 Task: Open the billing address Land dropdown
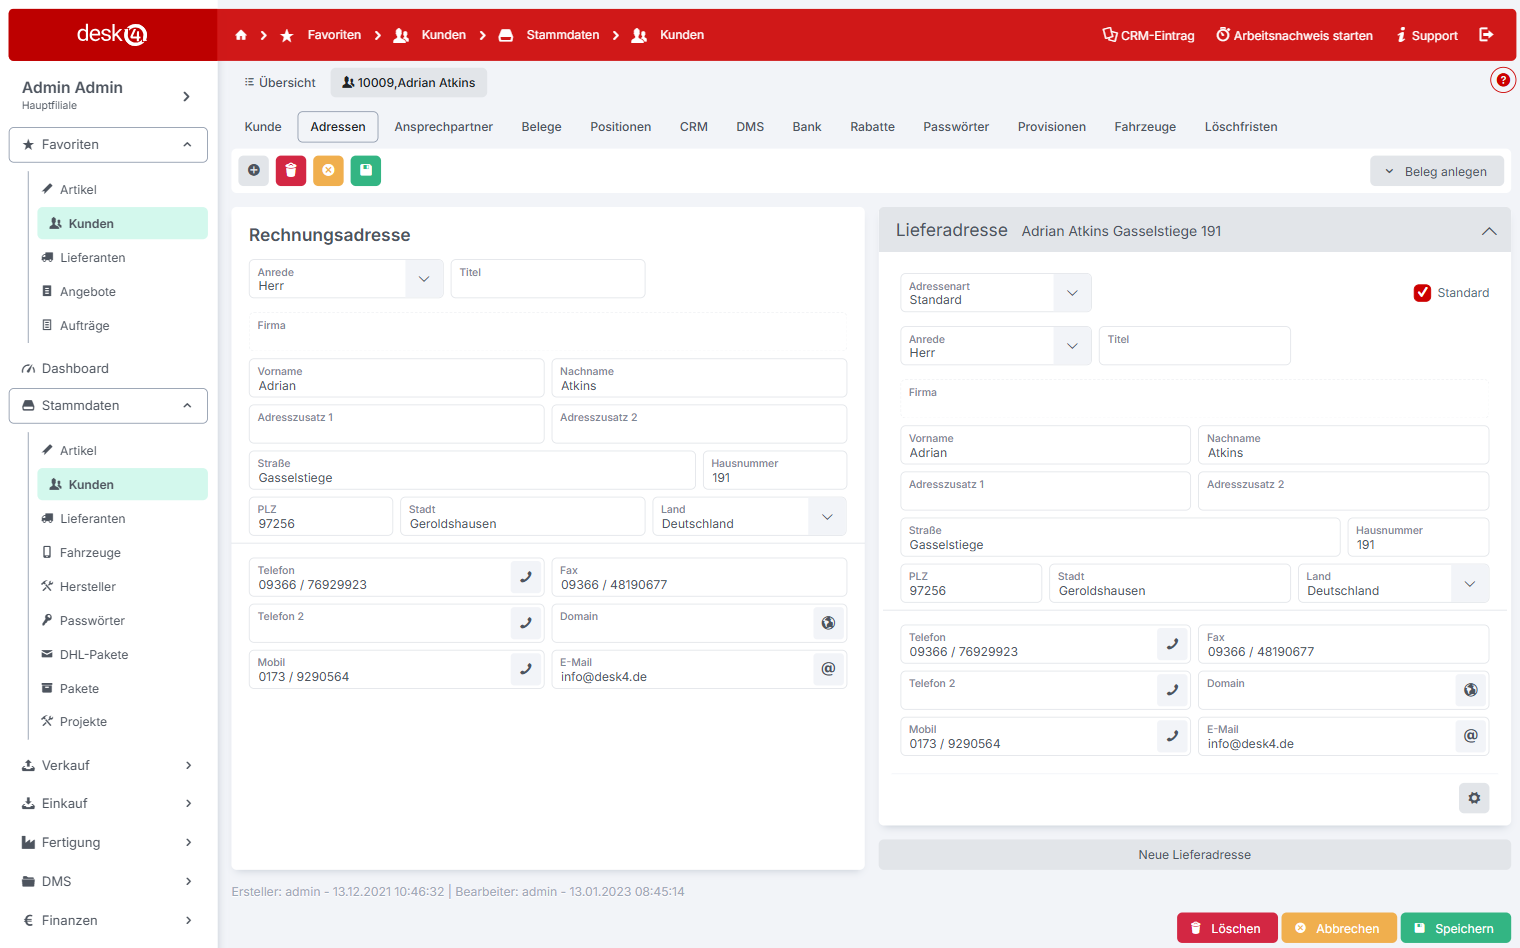[x=827, y=517]
